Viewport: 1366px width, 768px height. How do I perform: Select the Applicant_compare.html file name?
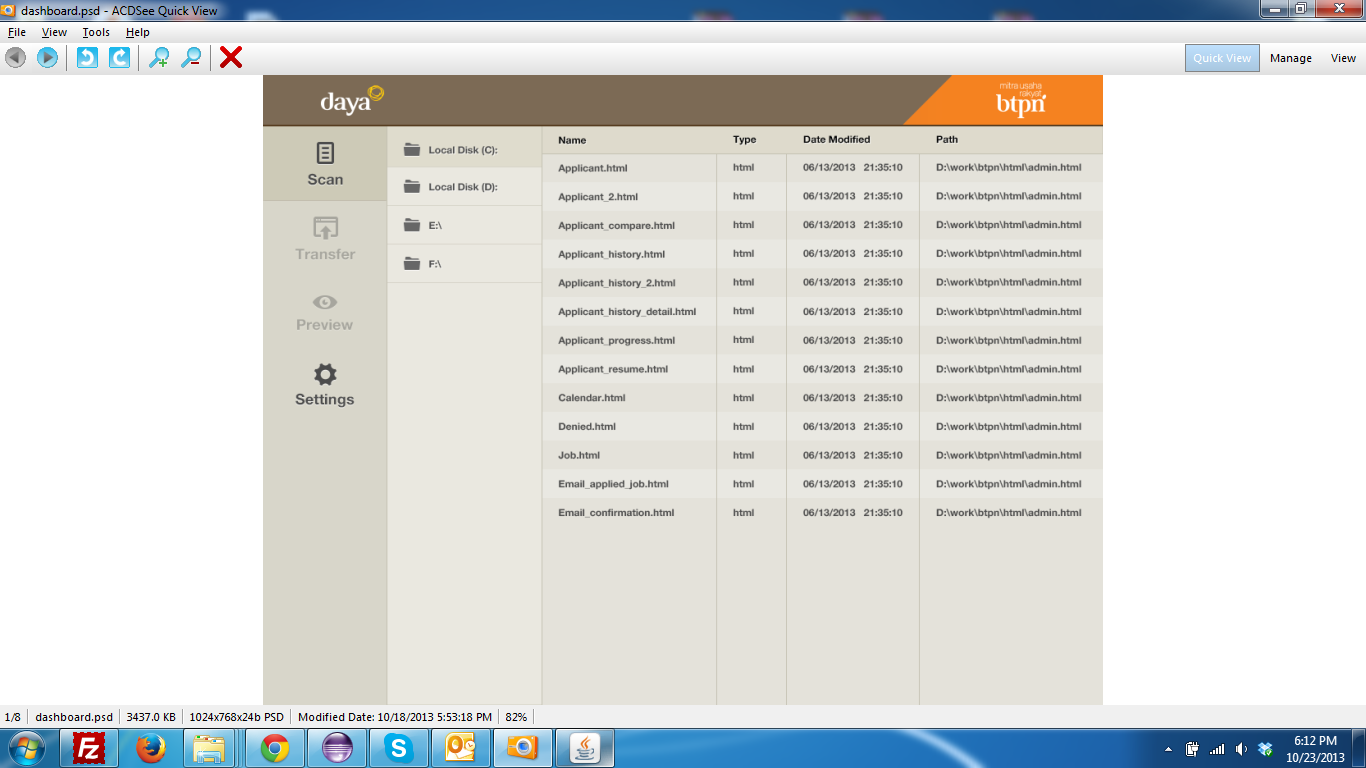tap(616, 226)
